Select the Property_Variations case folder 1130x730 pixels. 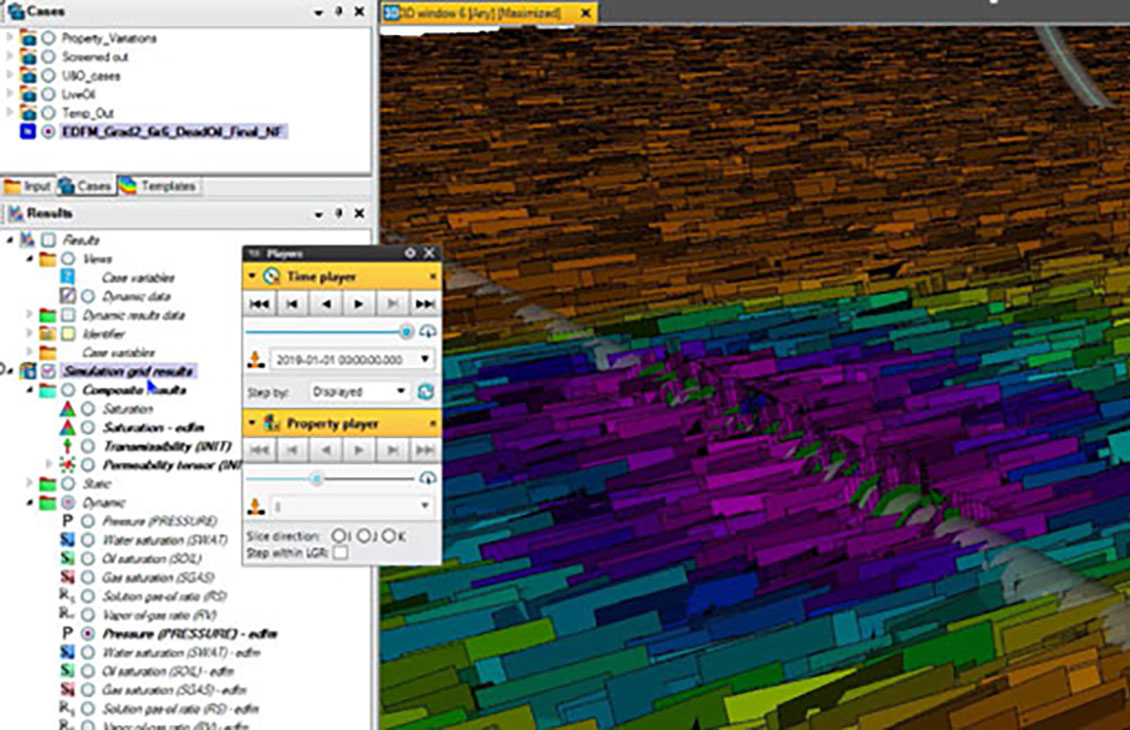(x=109, y=38)
